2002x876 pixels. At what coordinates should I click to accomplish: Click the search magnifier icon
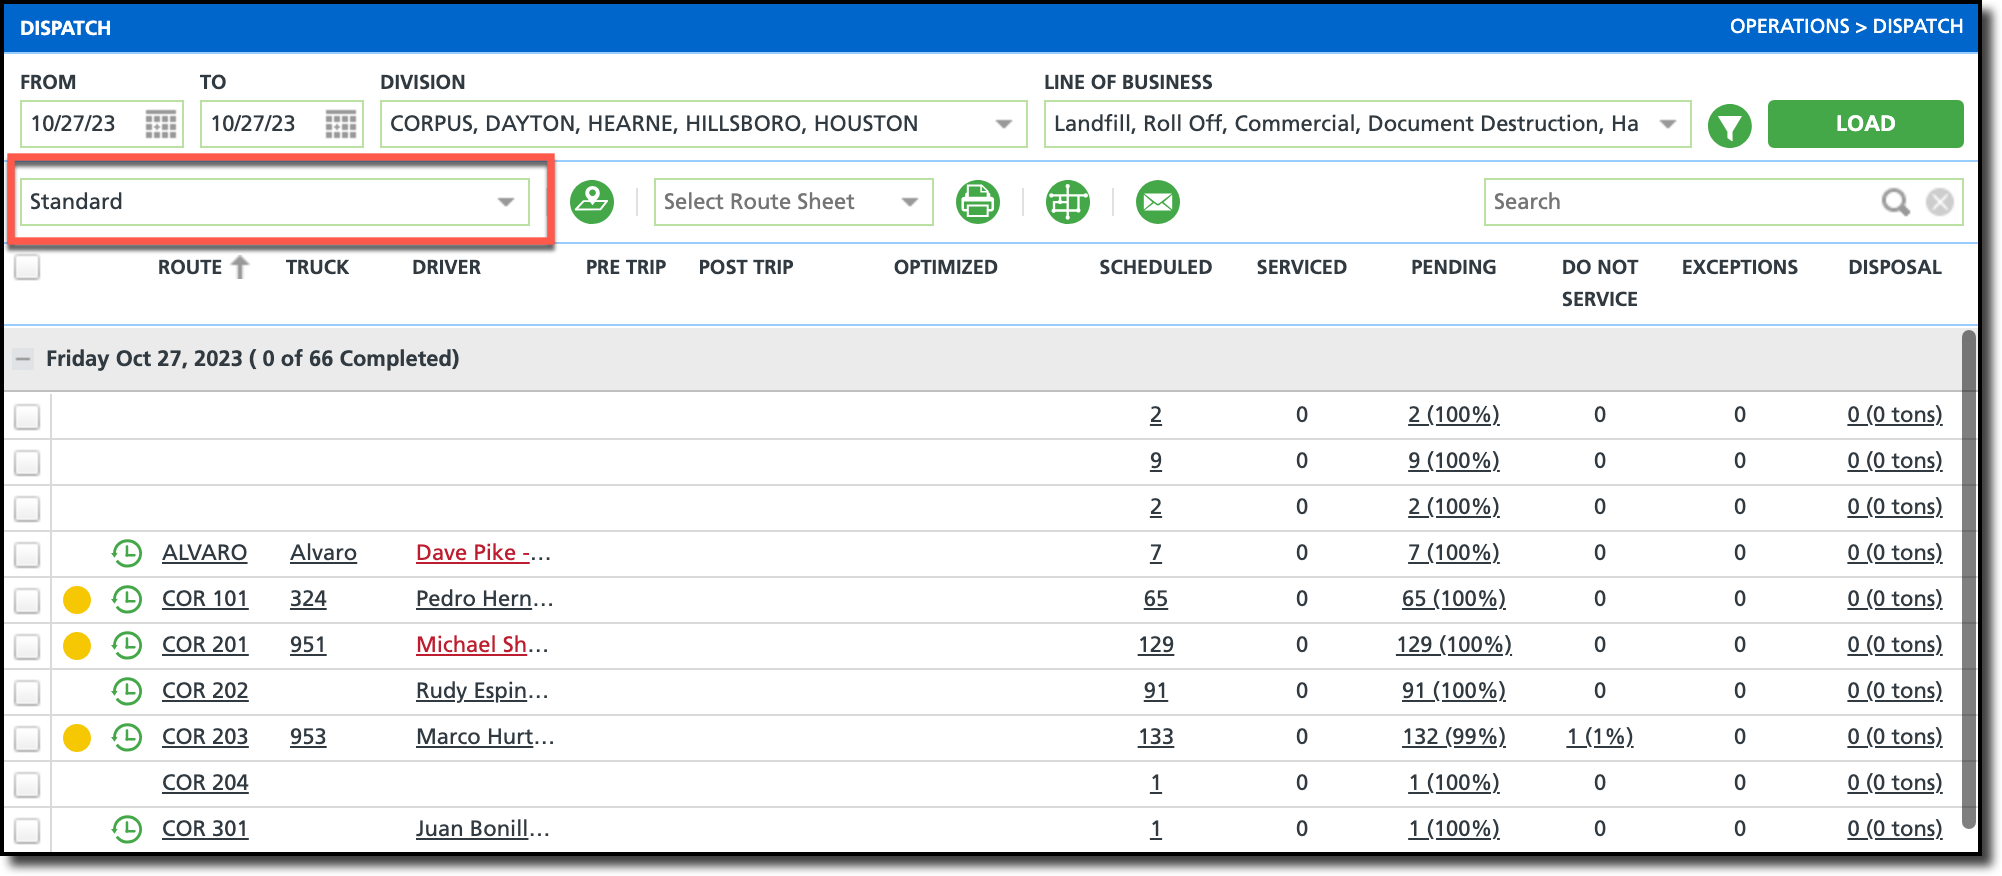1895,202
